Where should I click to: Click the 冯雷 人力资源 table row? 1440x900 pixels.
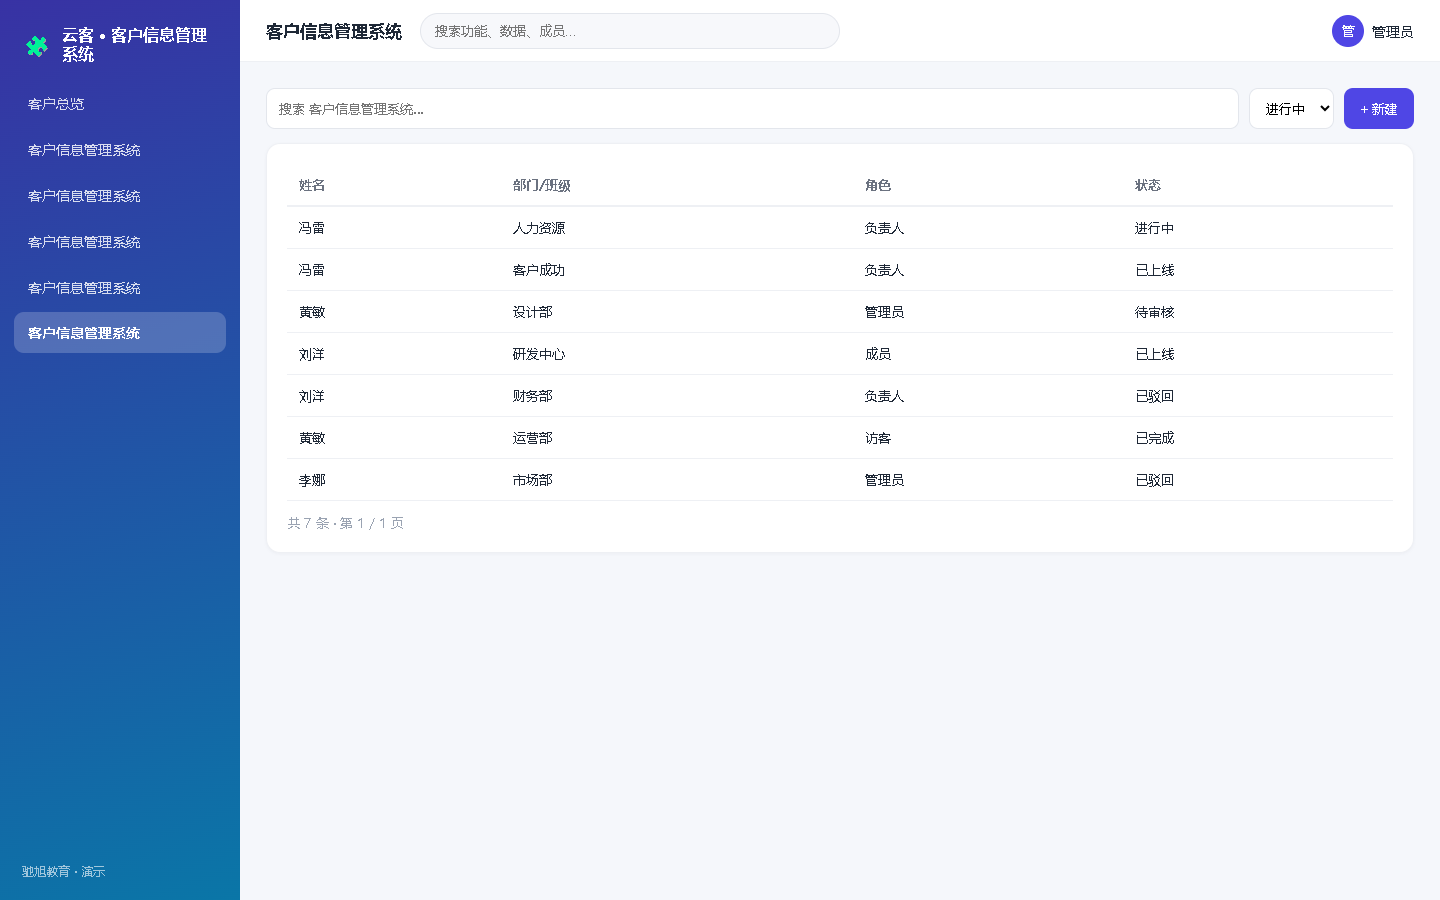(x=840, y=228)
